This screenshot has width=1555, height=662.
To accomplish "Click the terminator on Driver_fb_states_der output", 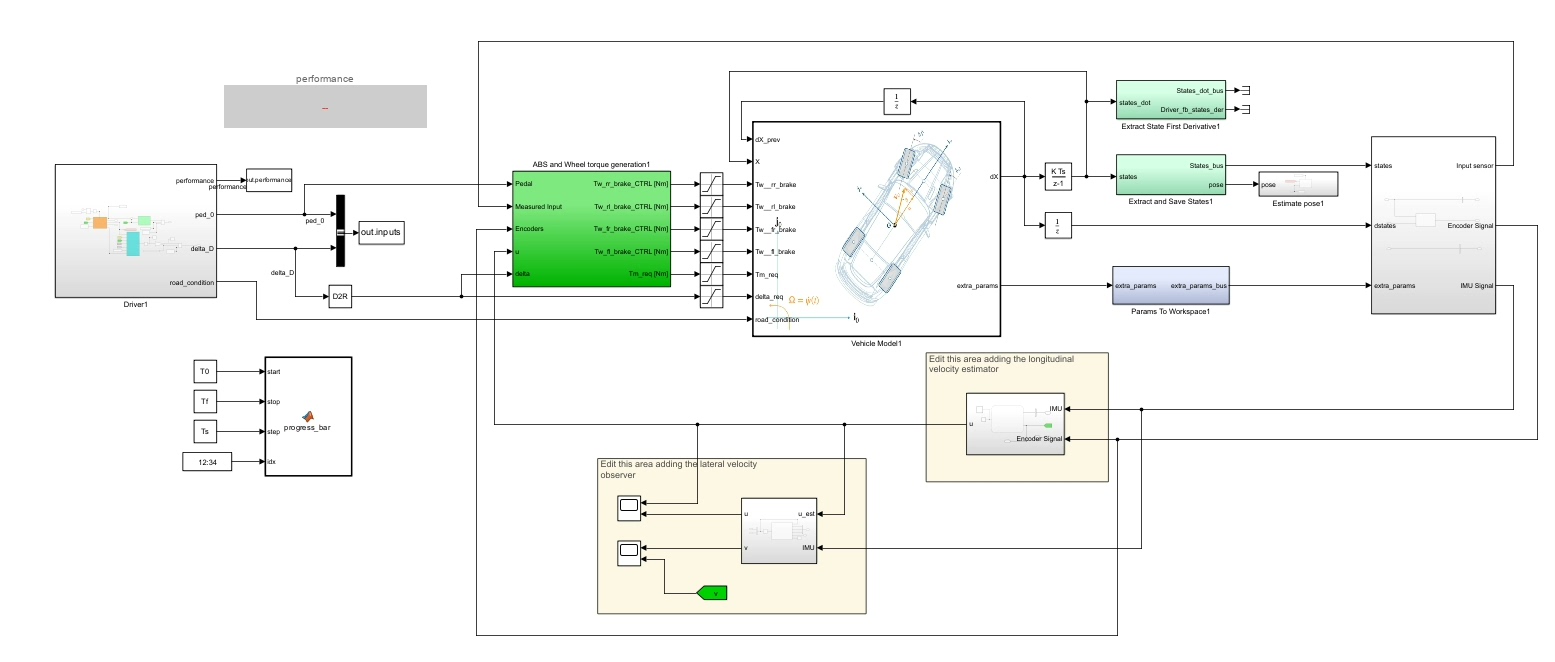I will point(1246,110).
